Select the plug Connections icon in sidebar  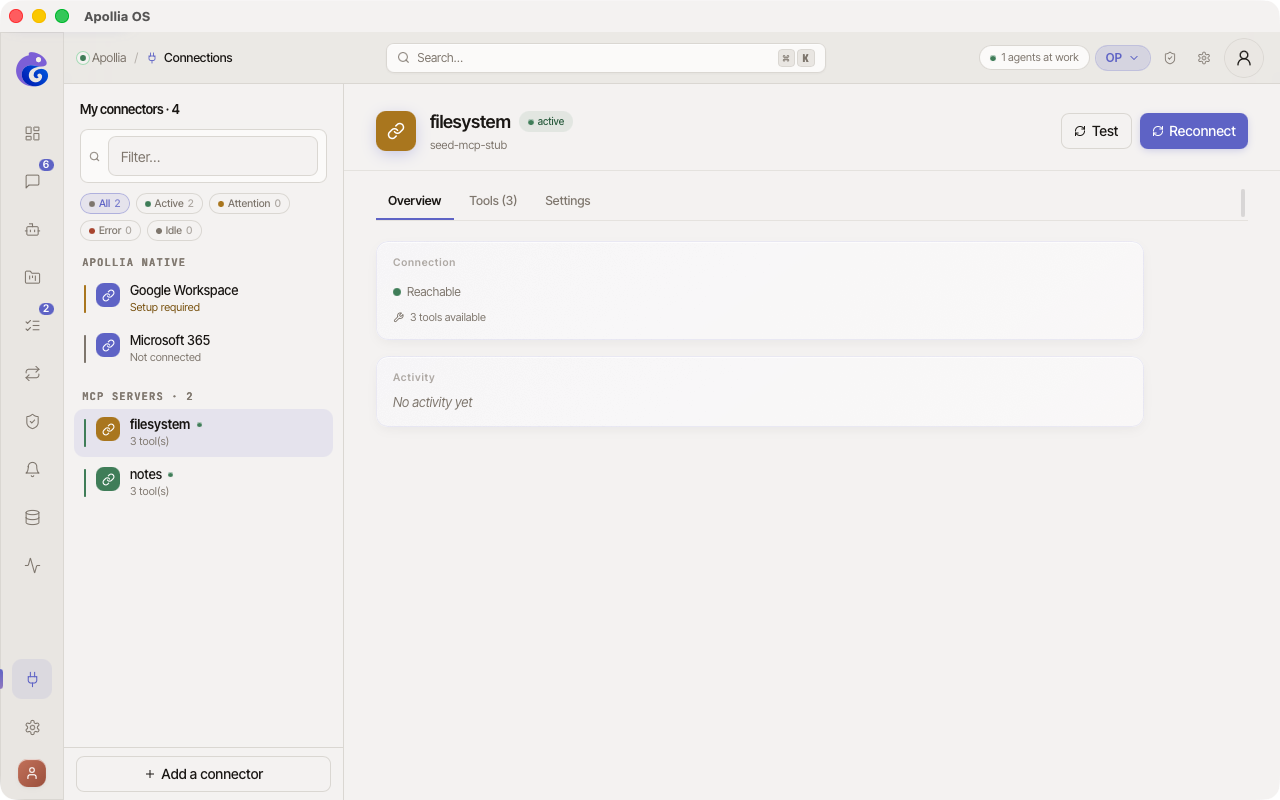click(32, 679)
